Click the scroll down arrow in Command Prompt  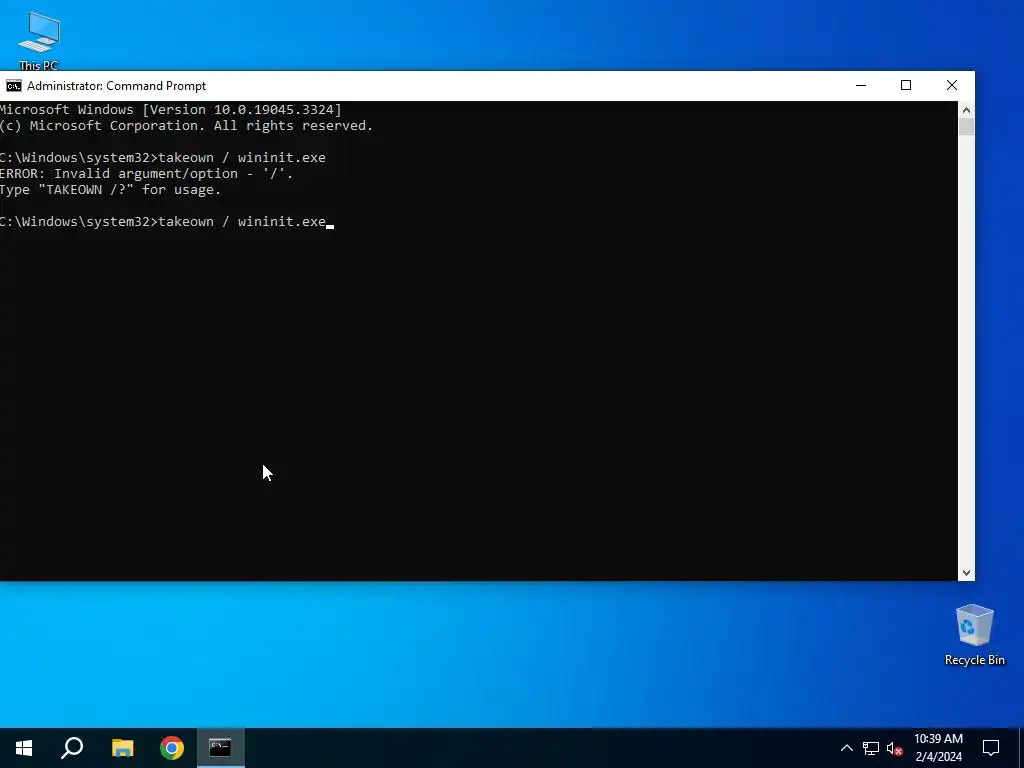(966, 573)
